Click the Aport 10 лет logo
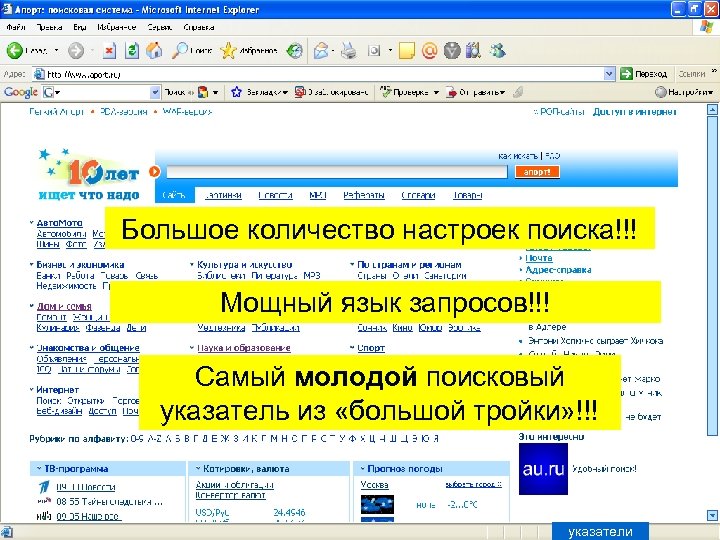The height and width of the screenshot is (540, 720). 89,175
